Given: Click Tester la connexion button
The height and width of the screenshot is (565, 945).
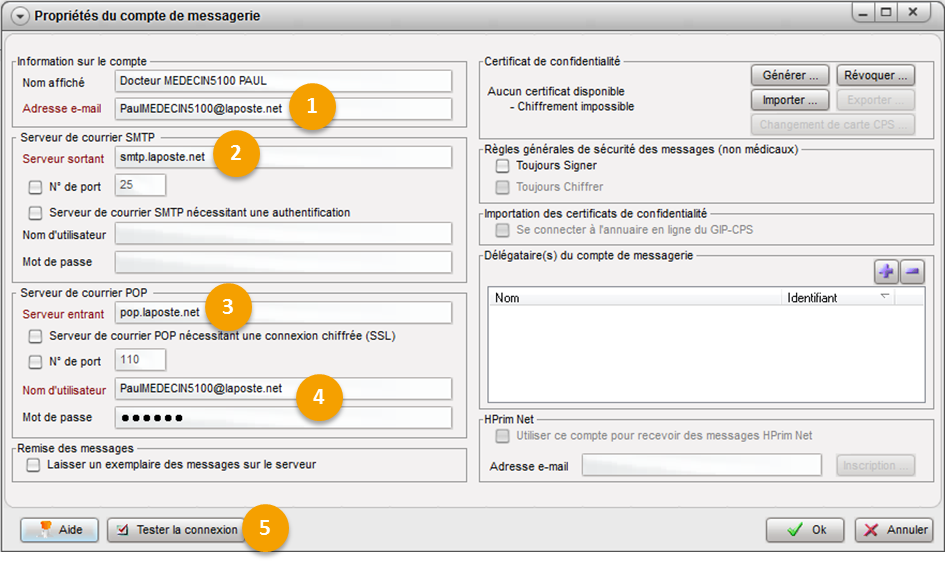Looking at the screenshot, I should point(176,530).
